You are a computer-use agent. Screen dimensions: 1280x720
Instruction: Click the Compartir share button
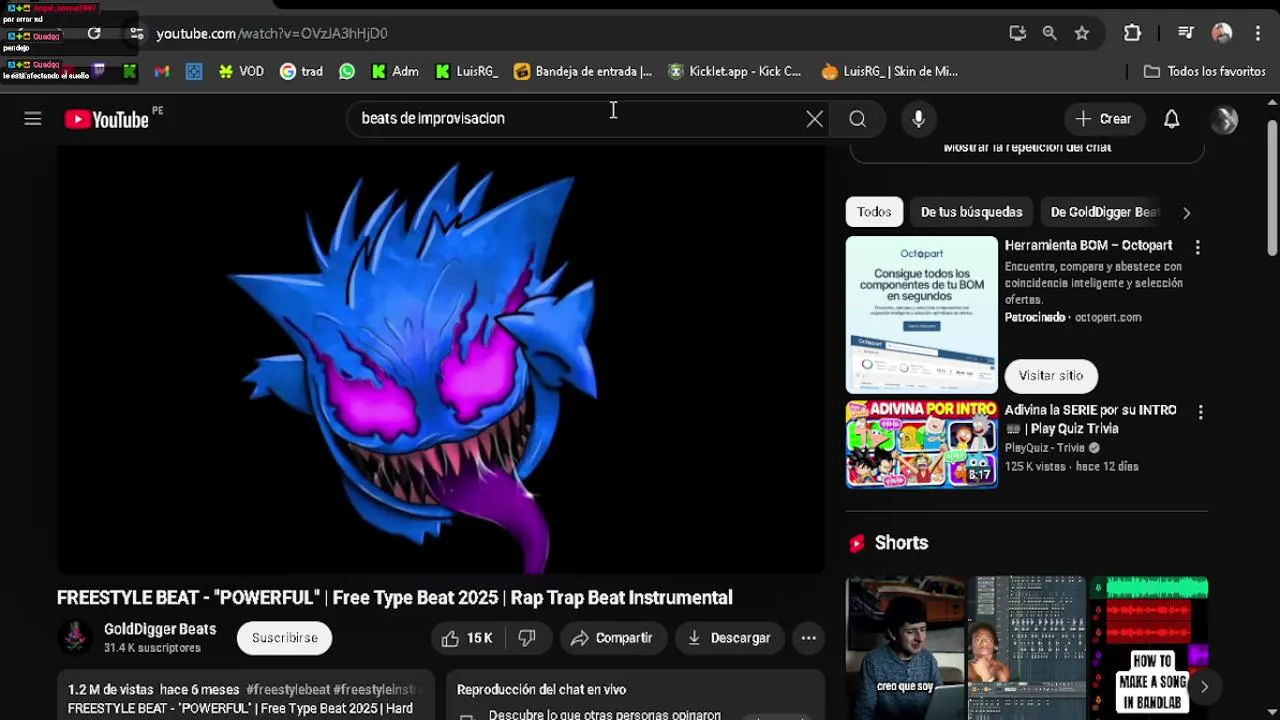611,638
